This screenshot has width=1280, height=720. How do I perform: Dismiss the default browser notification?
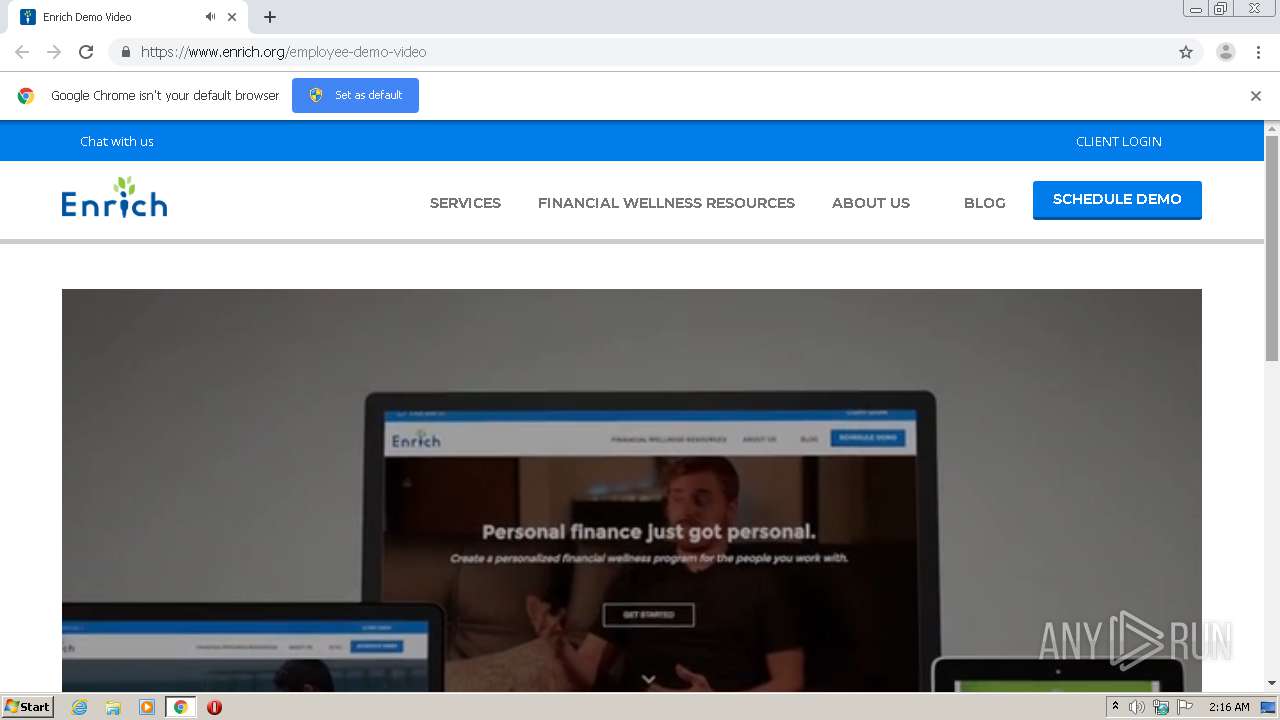click(x=1256, y=96)
